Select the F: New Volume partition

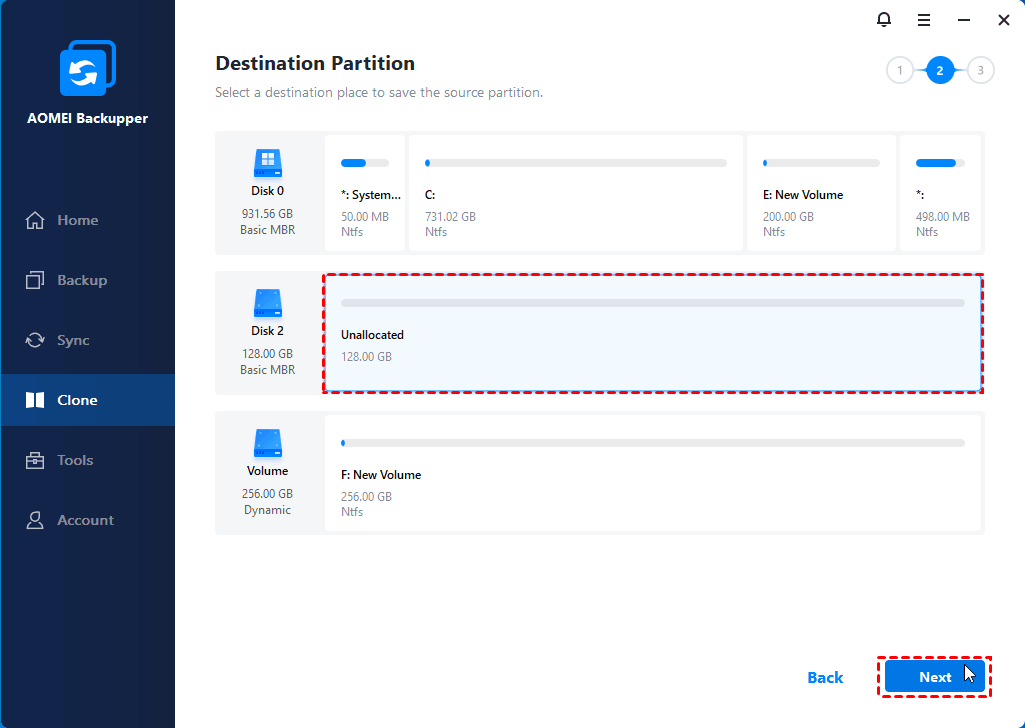652,473
